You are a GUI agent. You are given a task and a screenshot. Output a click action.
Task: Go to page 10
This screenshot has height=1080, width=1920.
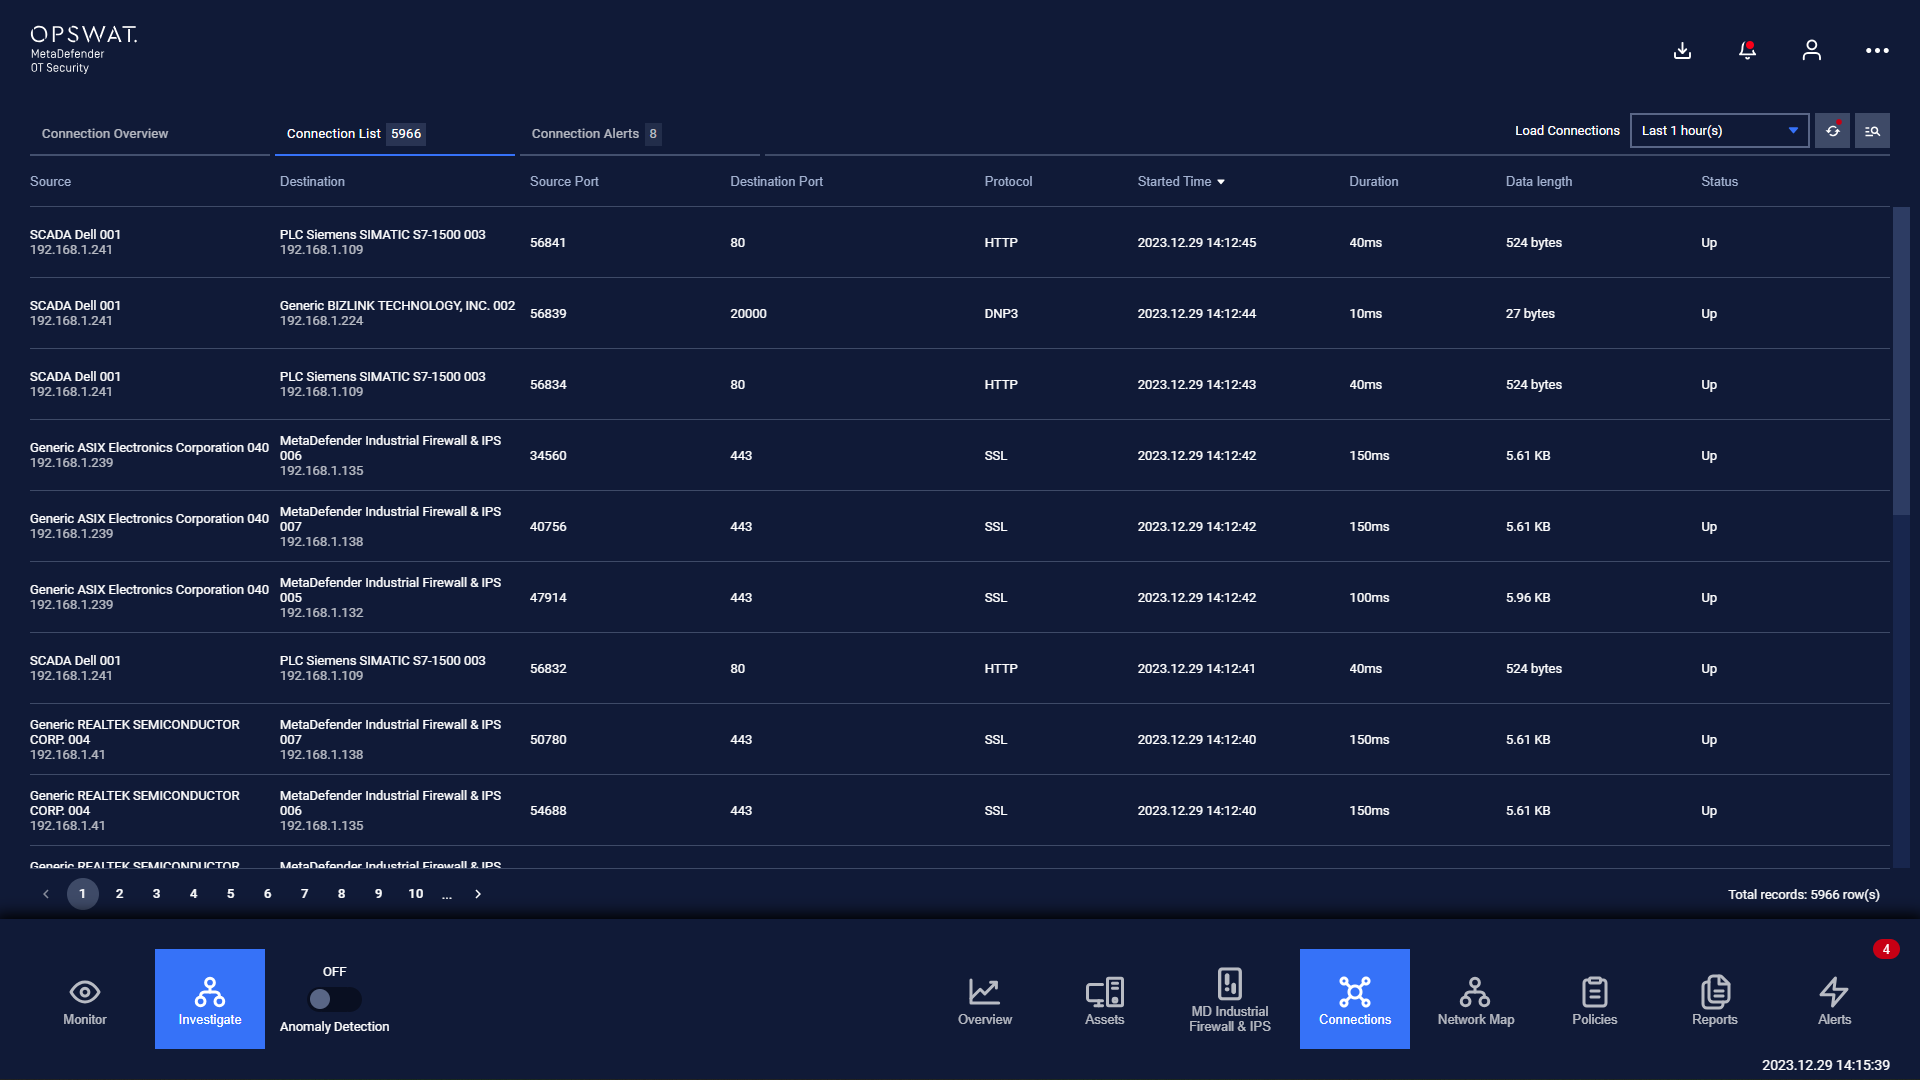[416, 894]
